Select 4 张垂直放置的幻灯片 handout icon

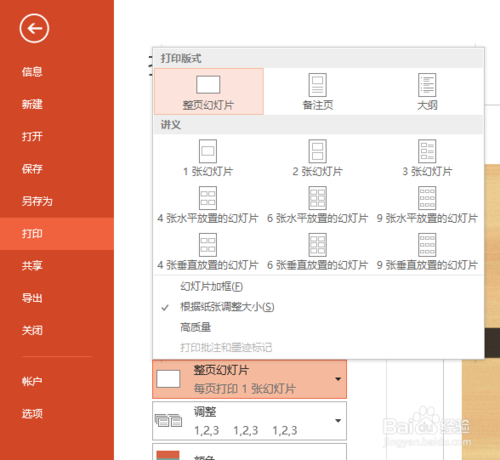click(208, 245)
